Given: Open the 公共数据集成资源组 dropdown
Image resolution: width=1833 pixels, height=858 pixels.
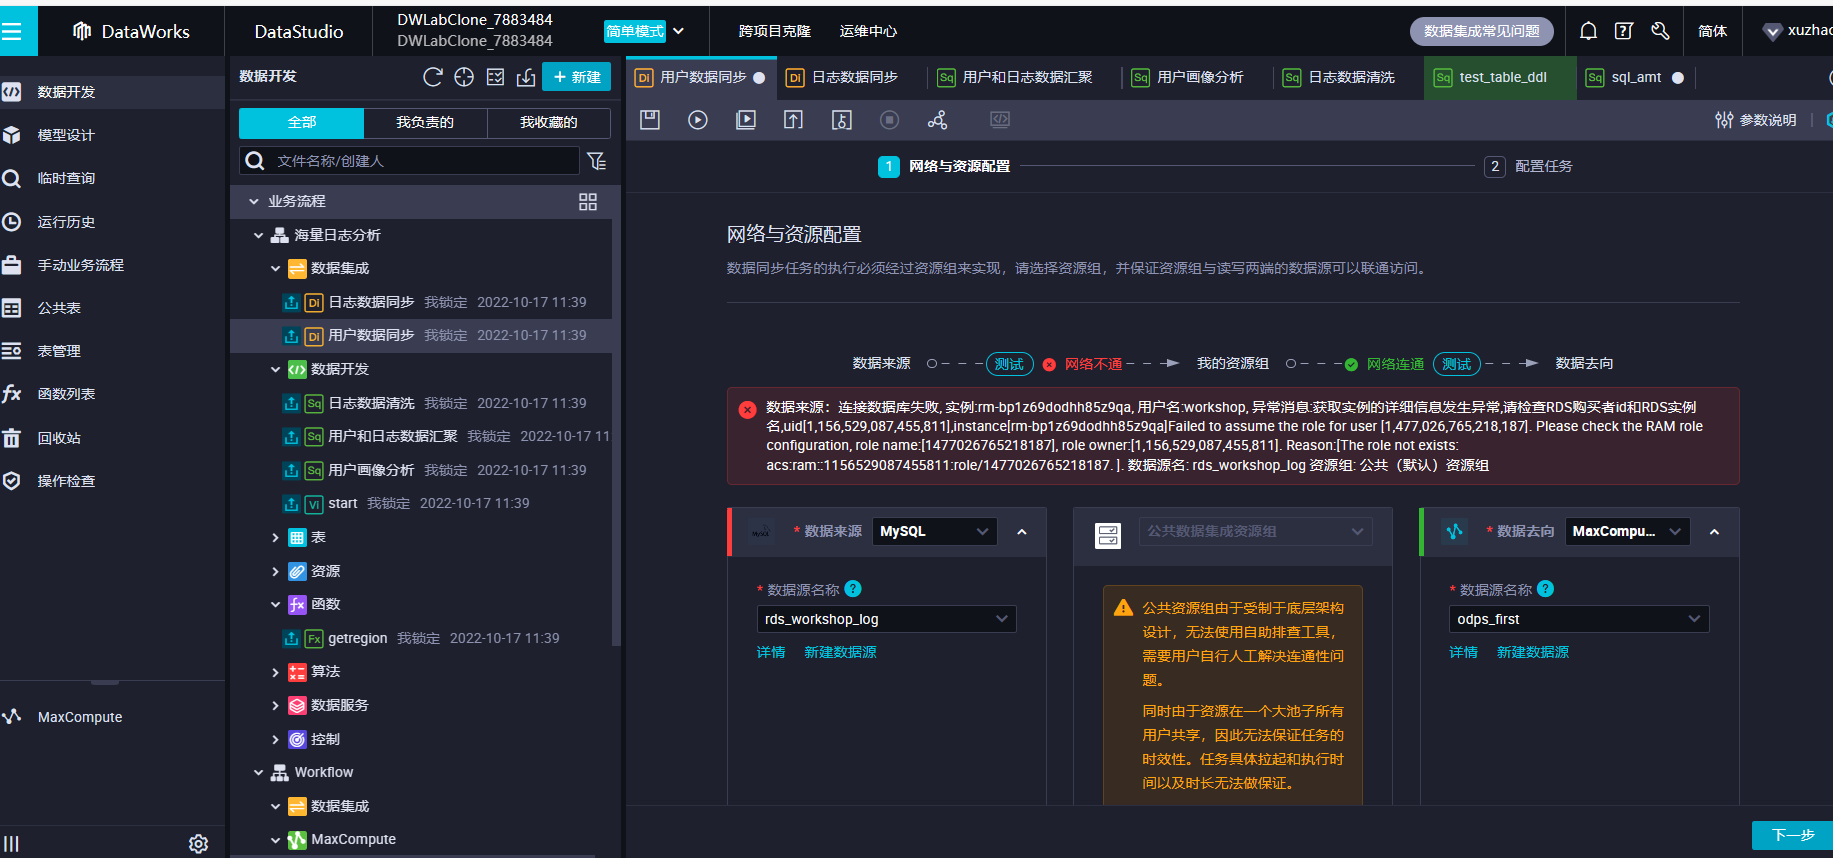Looking at the screenshot, I should [x=1255, y=531].
